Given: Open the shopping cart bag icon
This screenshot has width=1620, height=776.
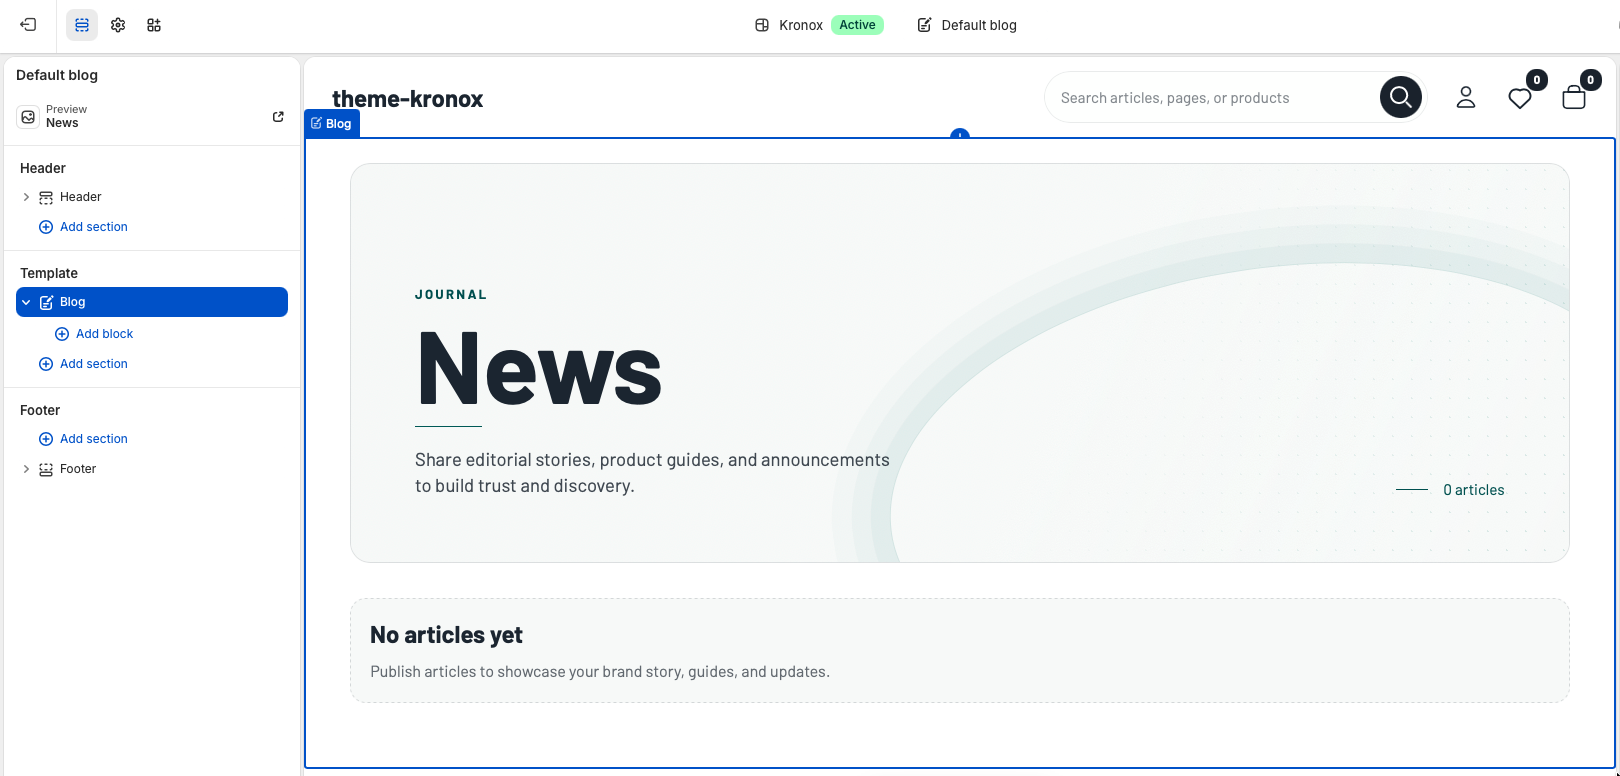Looking at the screenshot, I should coord(1574,97).
